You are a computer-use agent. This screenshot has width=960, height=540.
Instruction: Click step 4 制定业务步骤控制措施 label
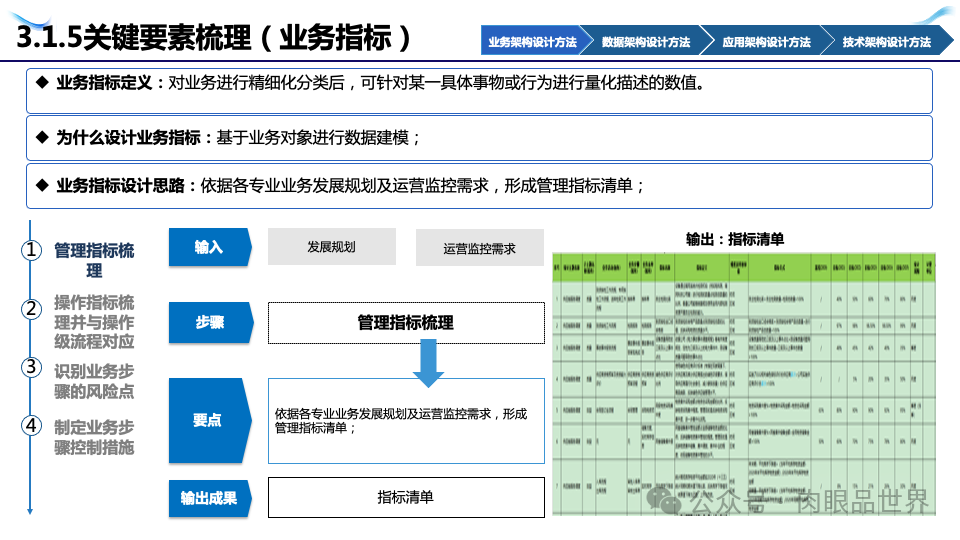[94, 437]
